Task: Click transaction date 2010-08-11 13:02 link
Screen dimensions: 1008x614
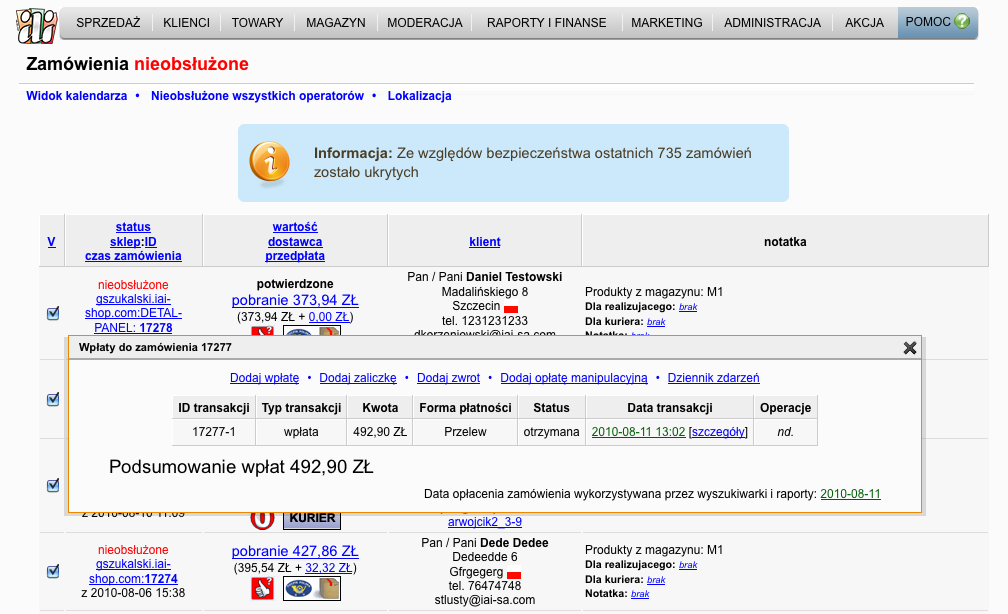Action: point(638,432)
